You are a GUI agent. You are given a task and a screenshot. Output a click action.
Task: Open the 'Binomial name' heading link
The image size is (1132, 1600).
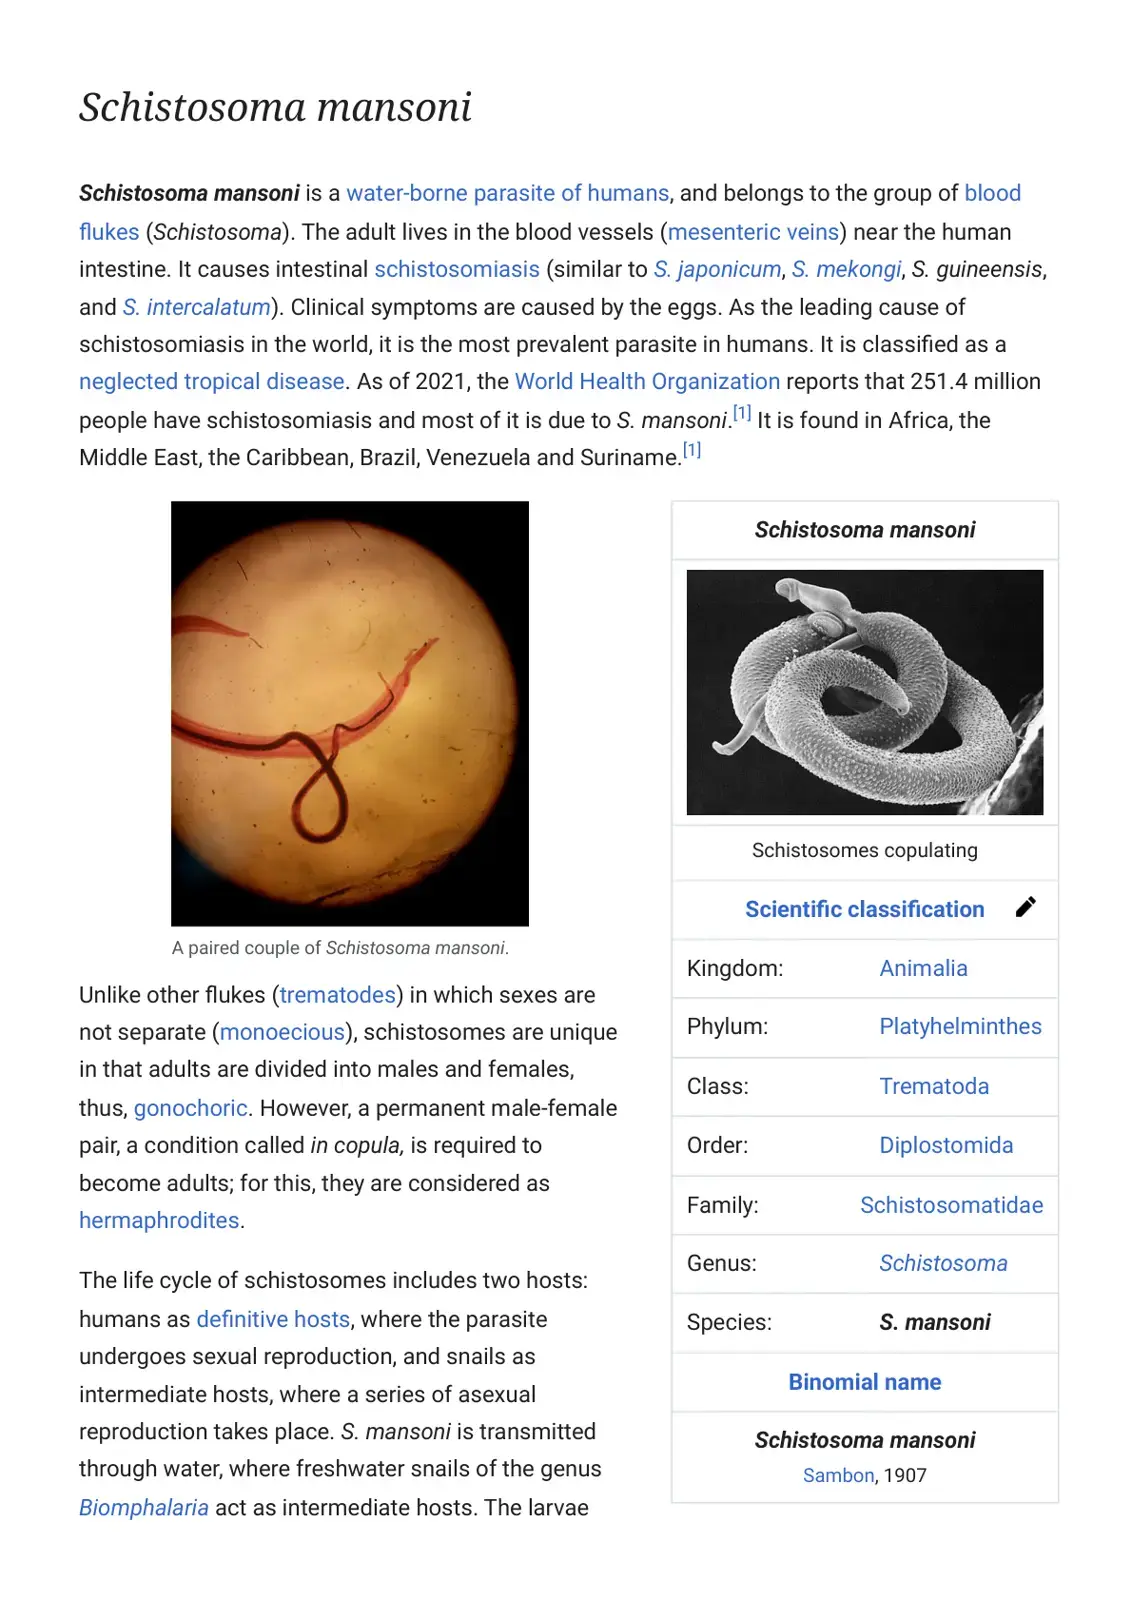coord(865,1382)
